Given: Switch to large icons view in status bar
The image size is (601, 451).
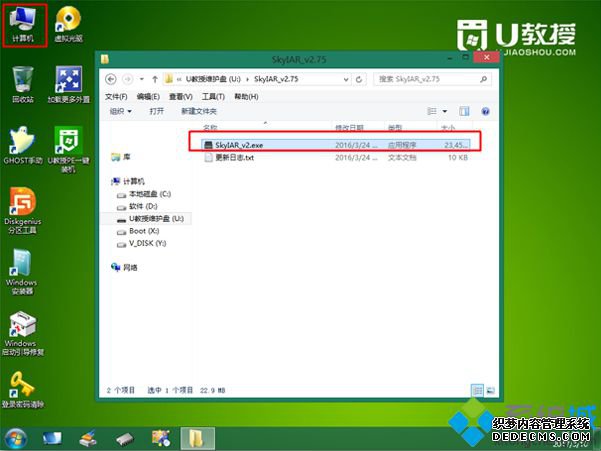Looking at the screenshot, I should [490, 390].
